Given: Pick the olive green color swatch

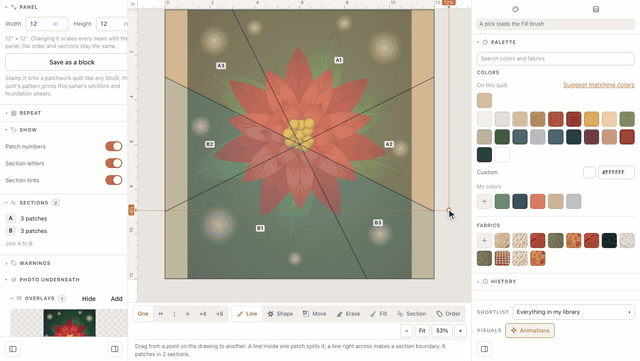Looking at the screenshot, I should pos(627,119).
